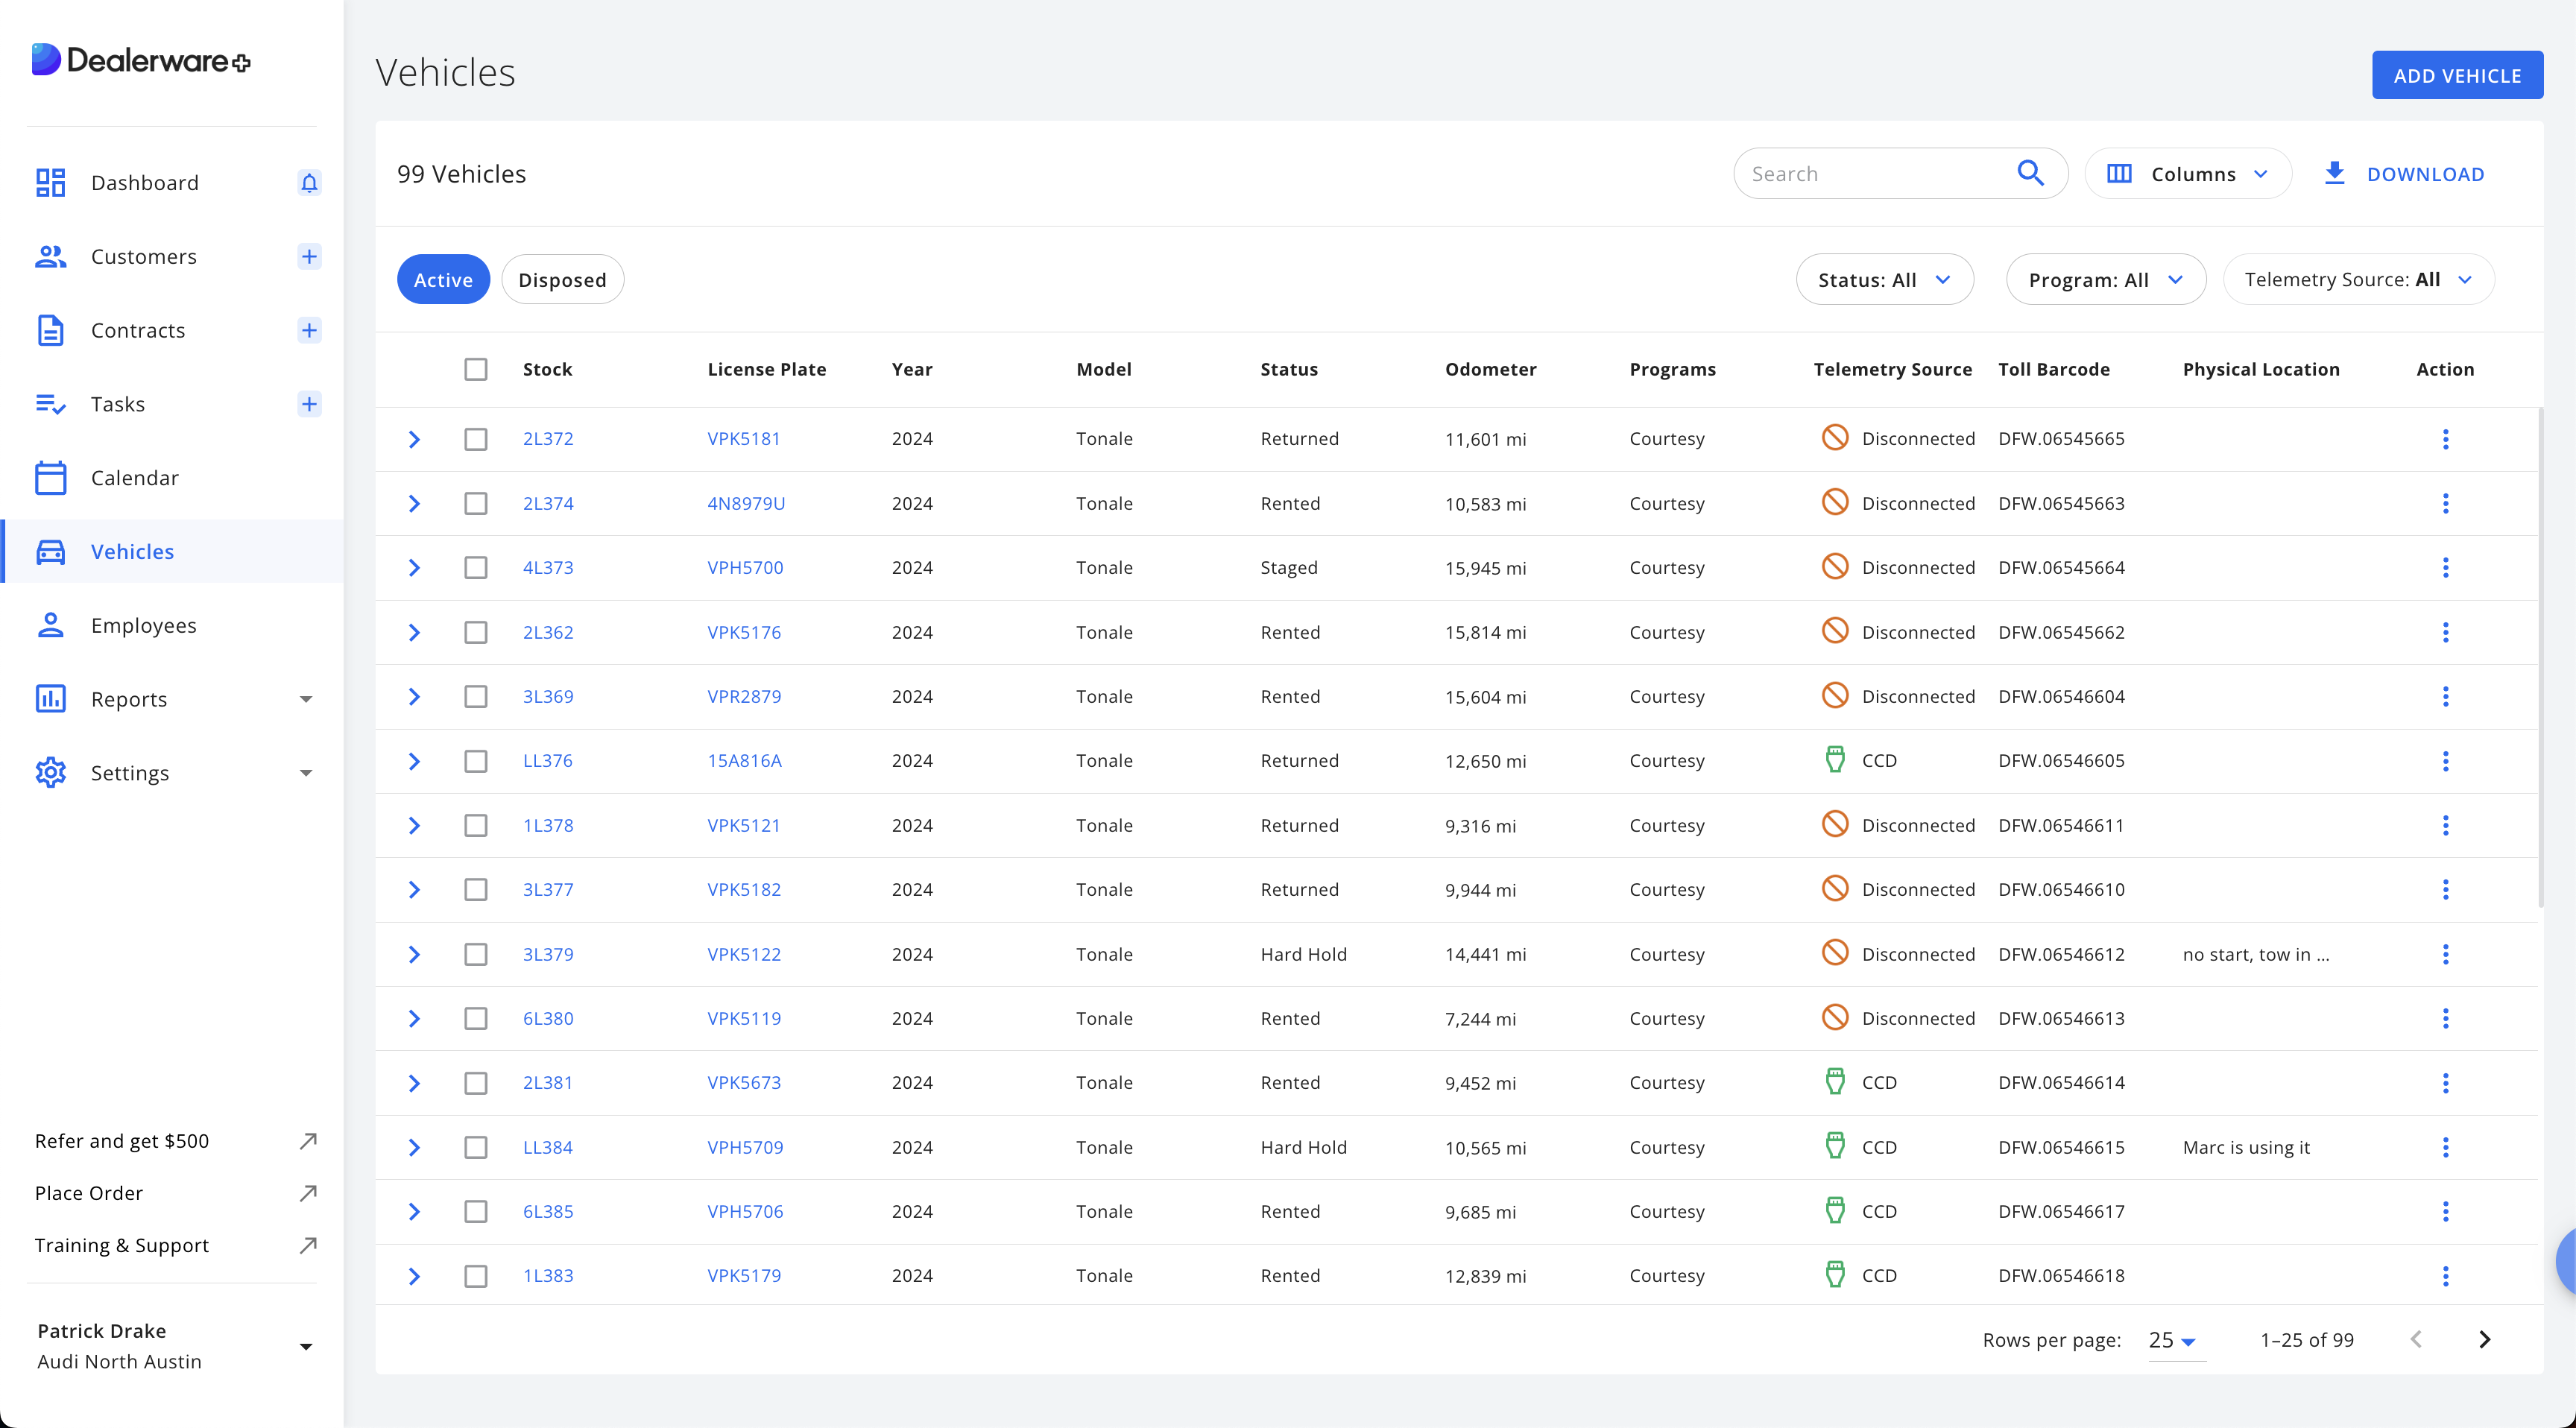Click the Employees sidebar icon
This screenshot has height=1428, width=2576.
(50, 626)
